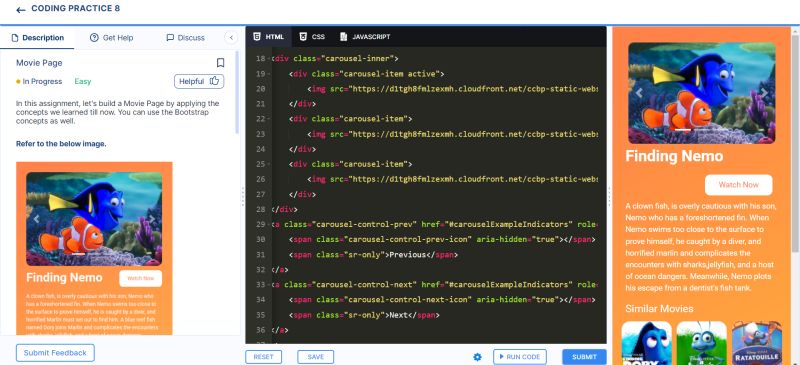Open the Discuss tab
The image size is (800, 365).
(186, 38)
